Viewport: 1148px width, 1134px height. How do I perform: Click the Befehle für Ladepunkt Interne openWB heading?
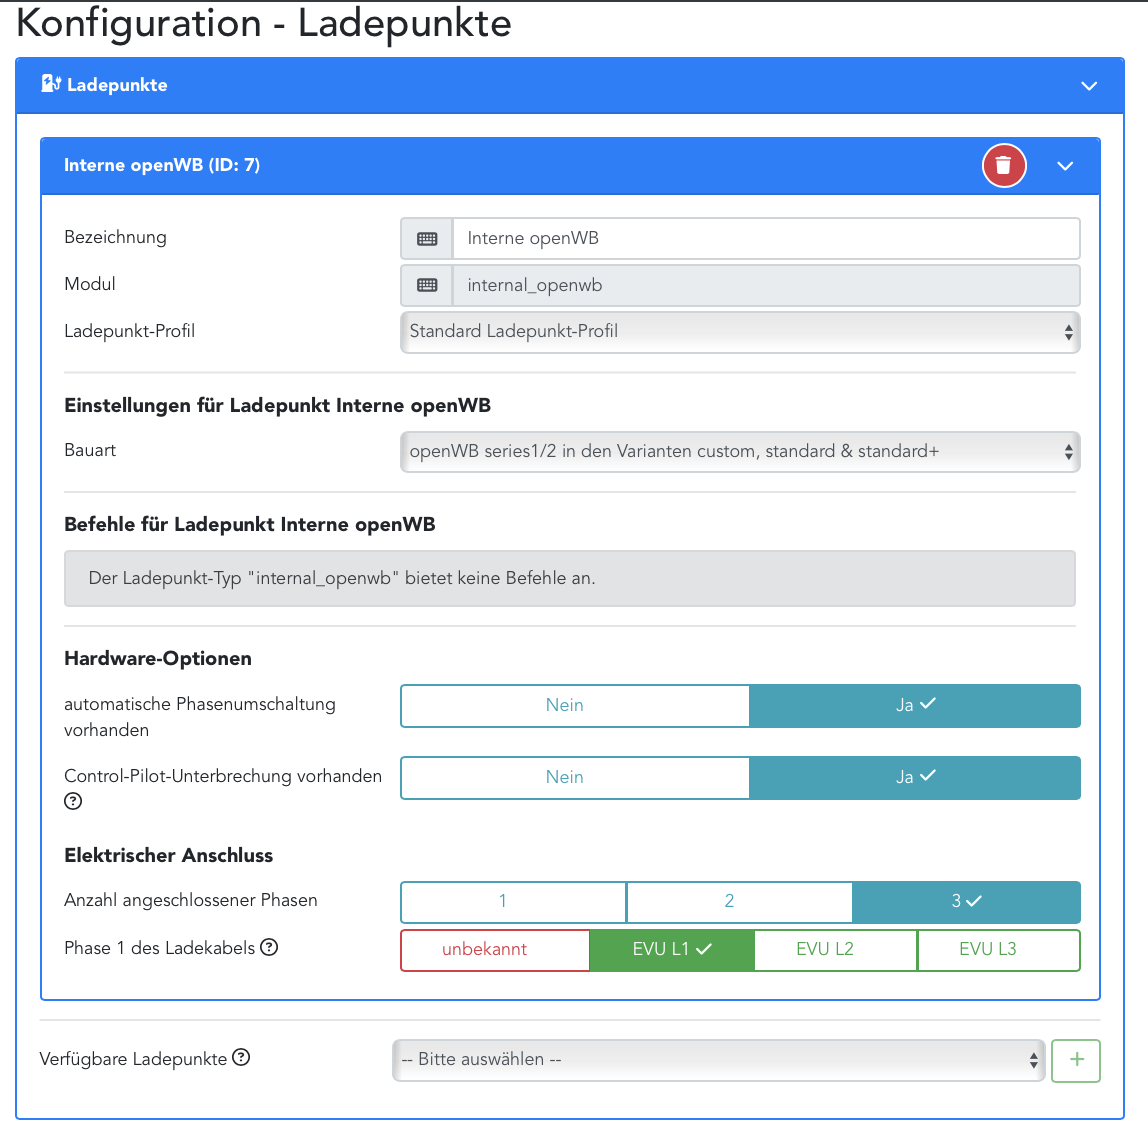[250, 524]
